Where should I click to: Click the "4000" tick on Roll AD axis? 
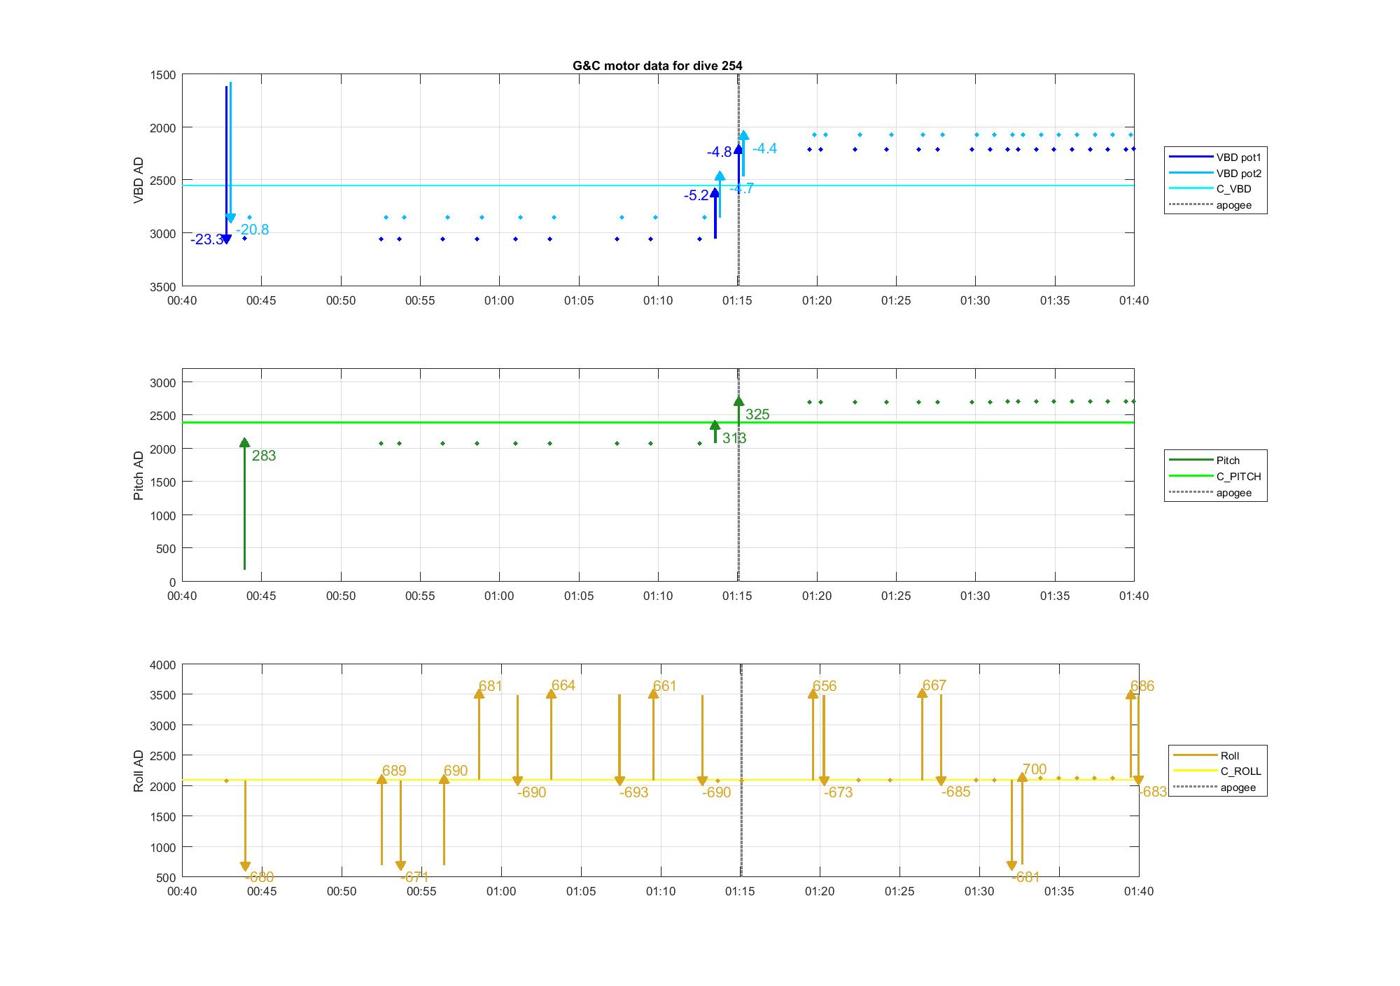click(163, 665)
